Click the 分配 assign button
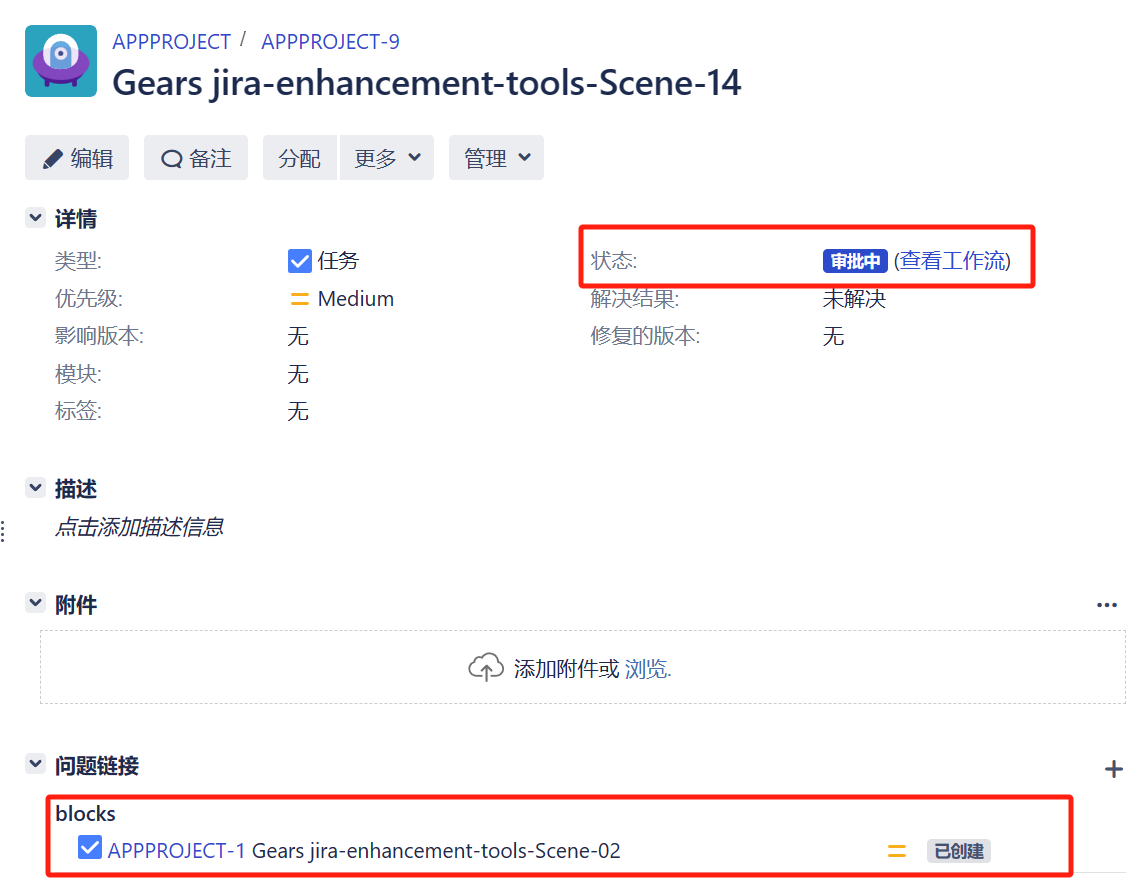Screen dimensions: 1143x888 [300, 158]
